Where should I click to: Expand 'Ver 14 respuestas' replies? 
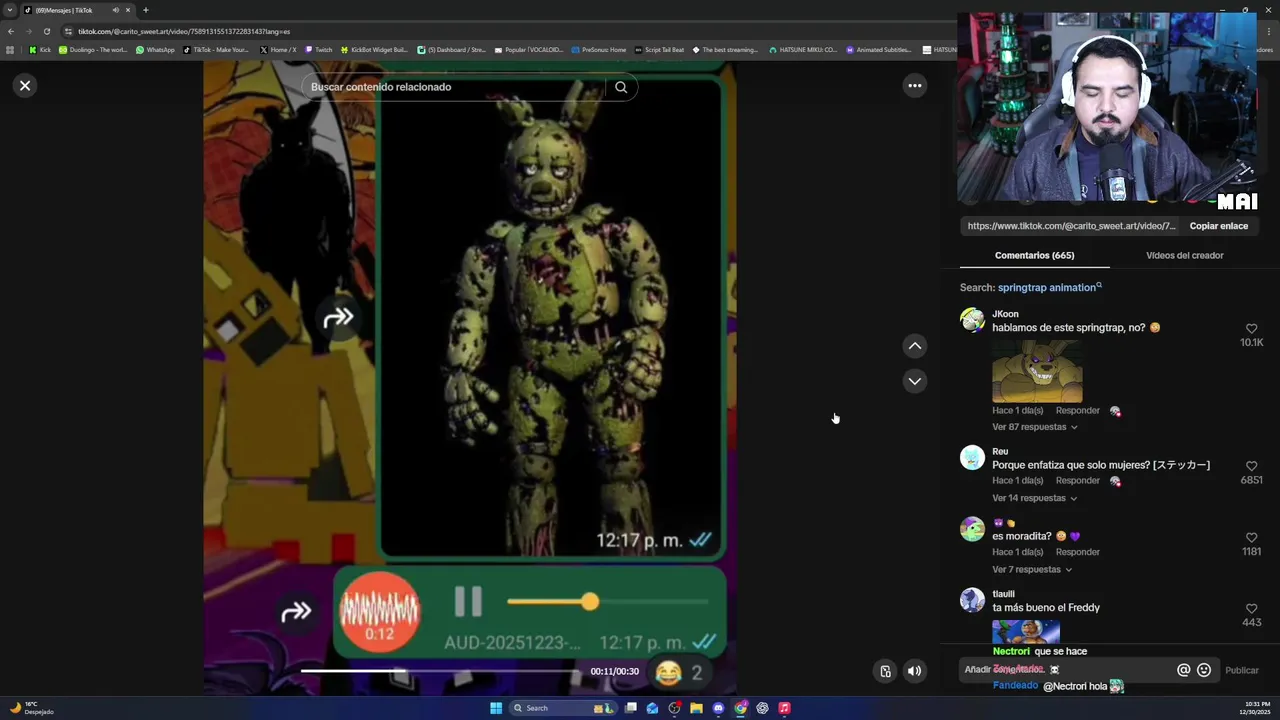[1034, 498]
